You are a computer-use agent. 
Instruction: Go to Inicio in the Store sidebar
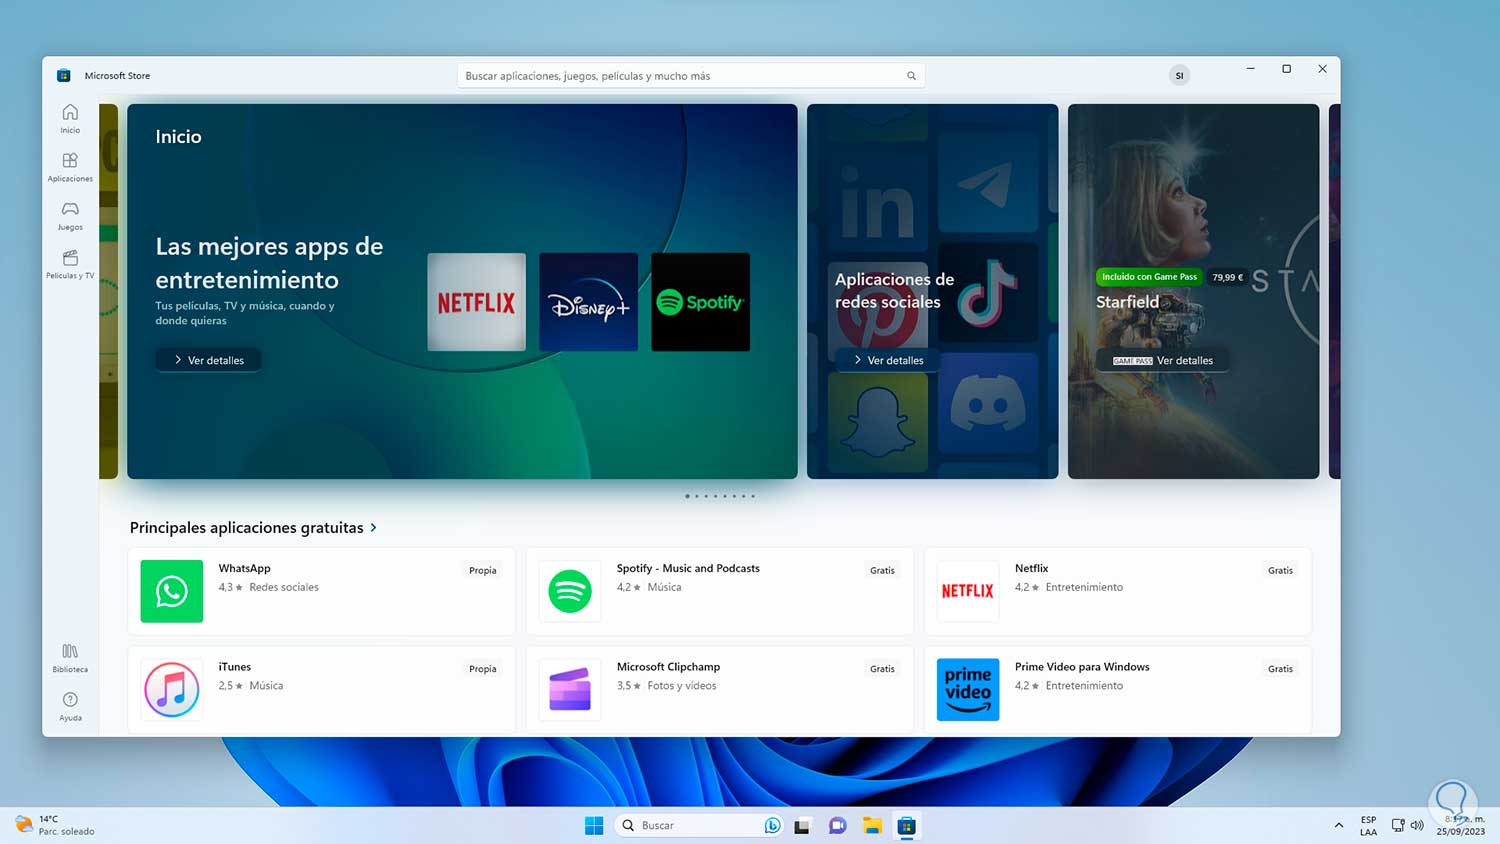coord(70,118)
